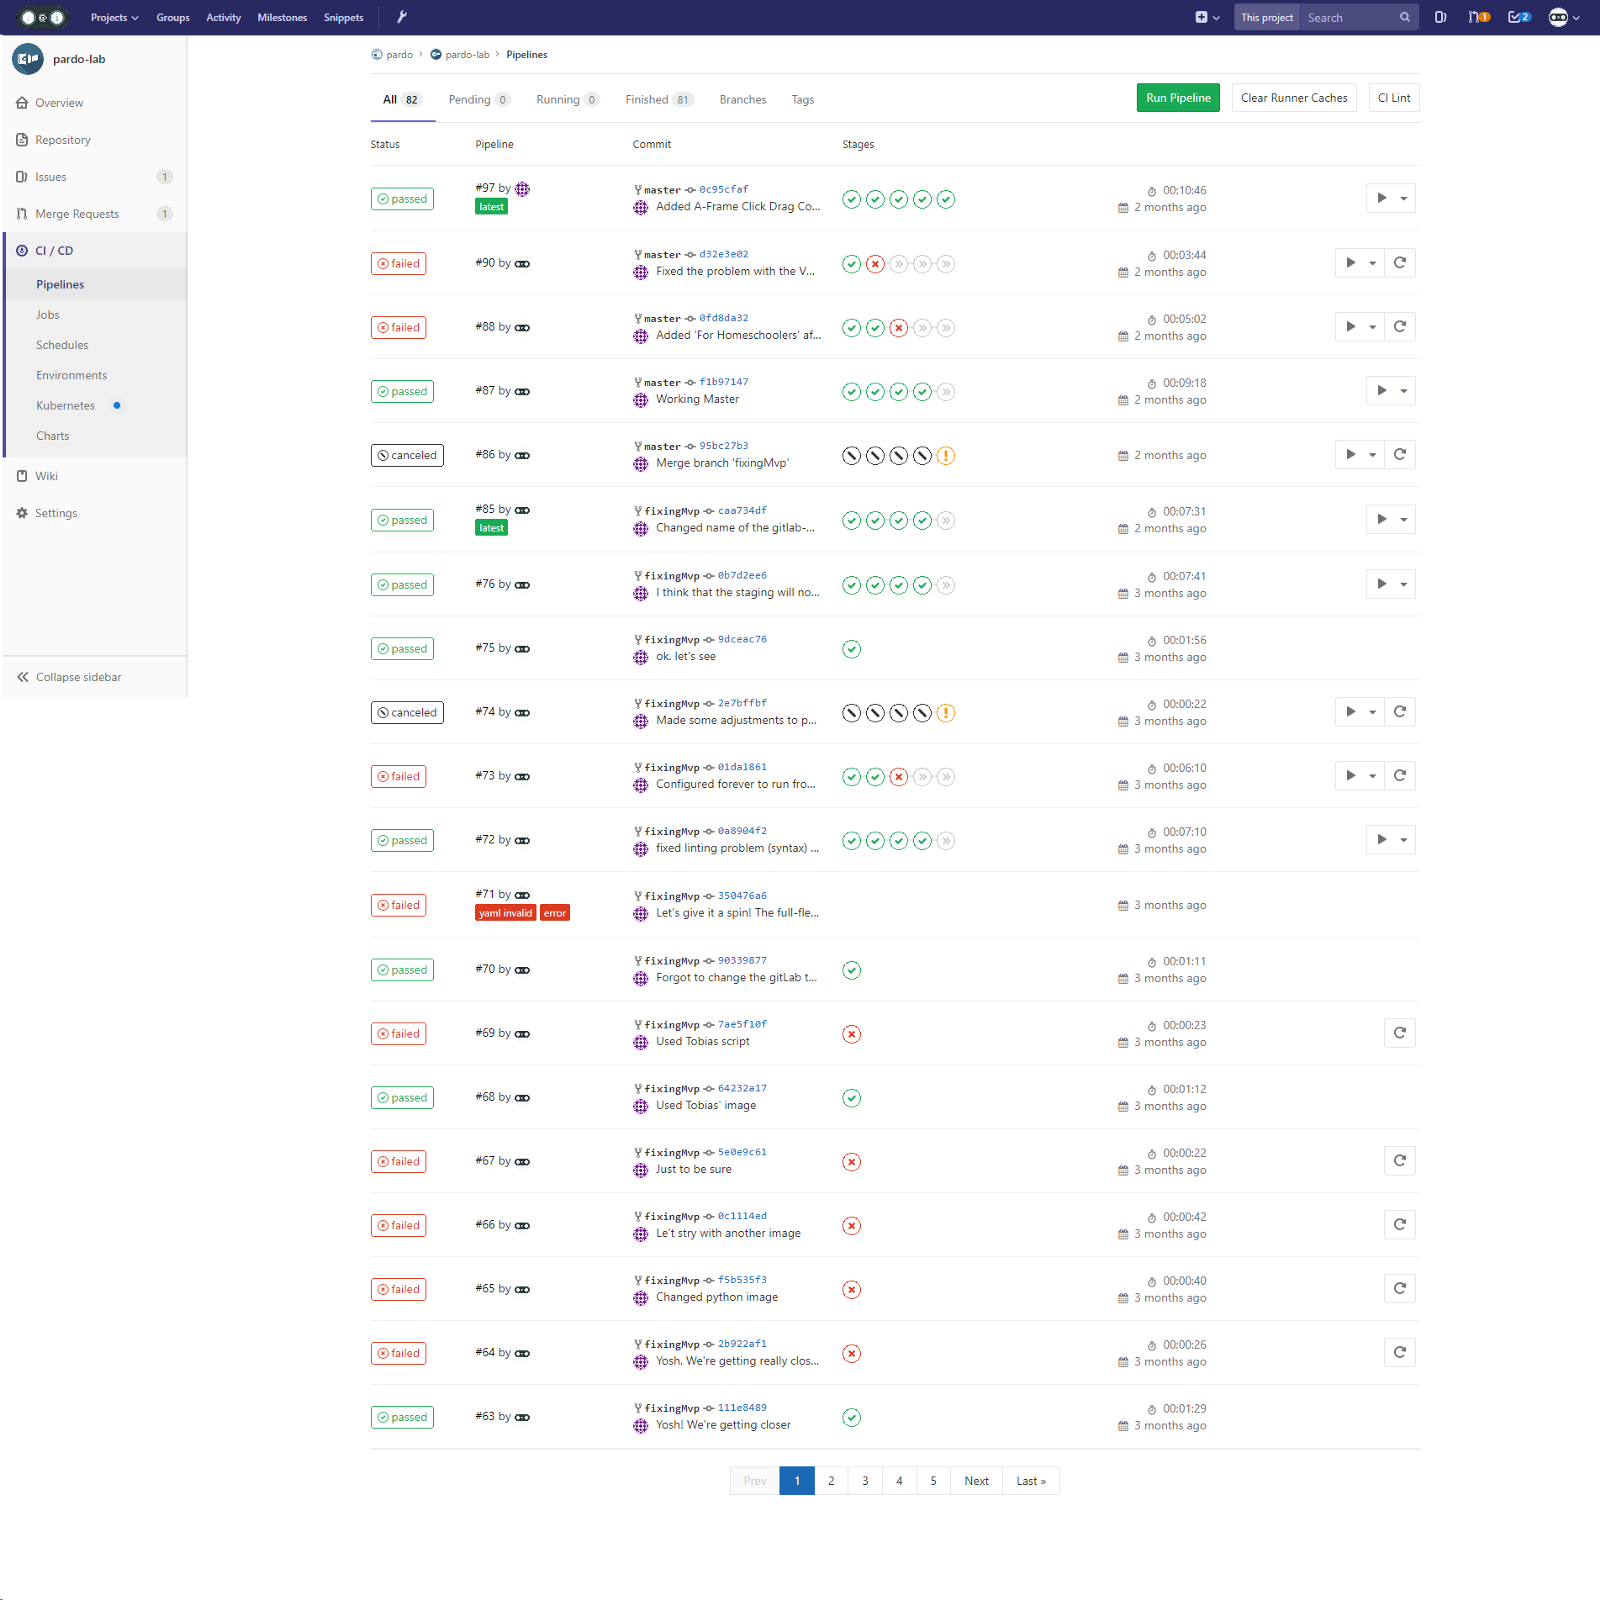Viewport: 1600px width, 1600px height.
Task: Expand the Projects dropdown in navbar
Action: (114, 17)
